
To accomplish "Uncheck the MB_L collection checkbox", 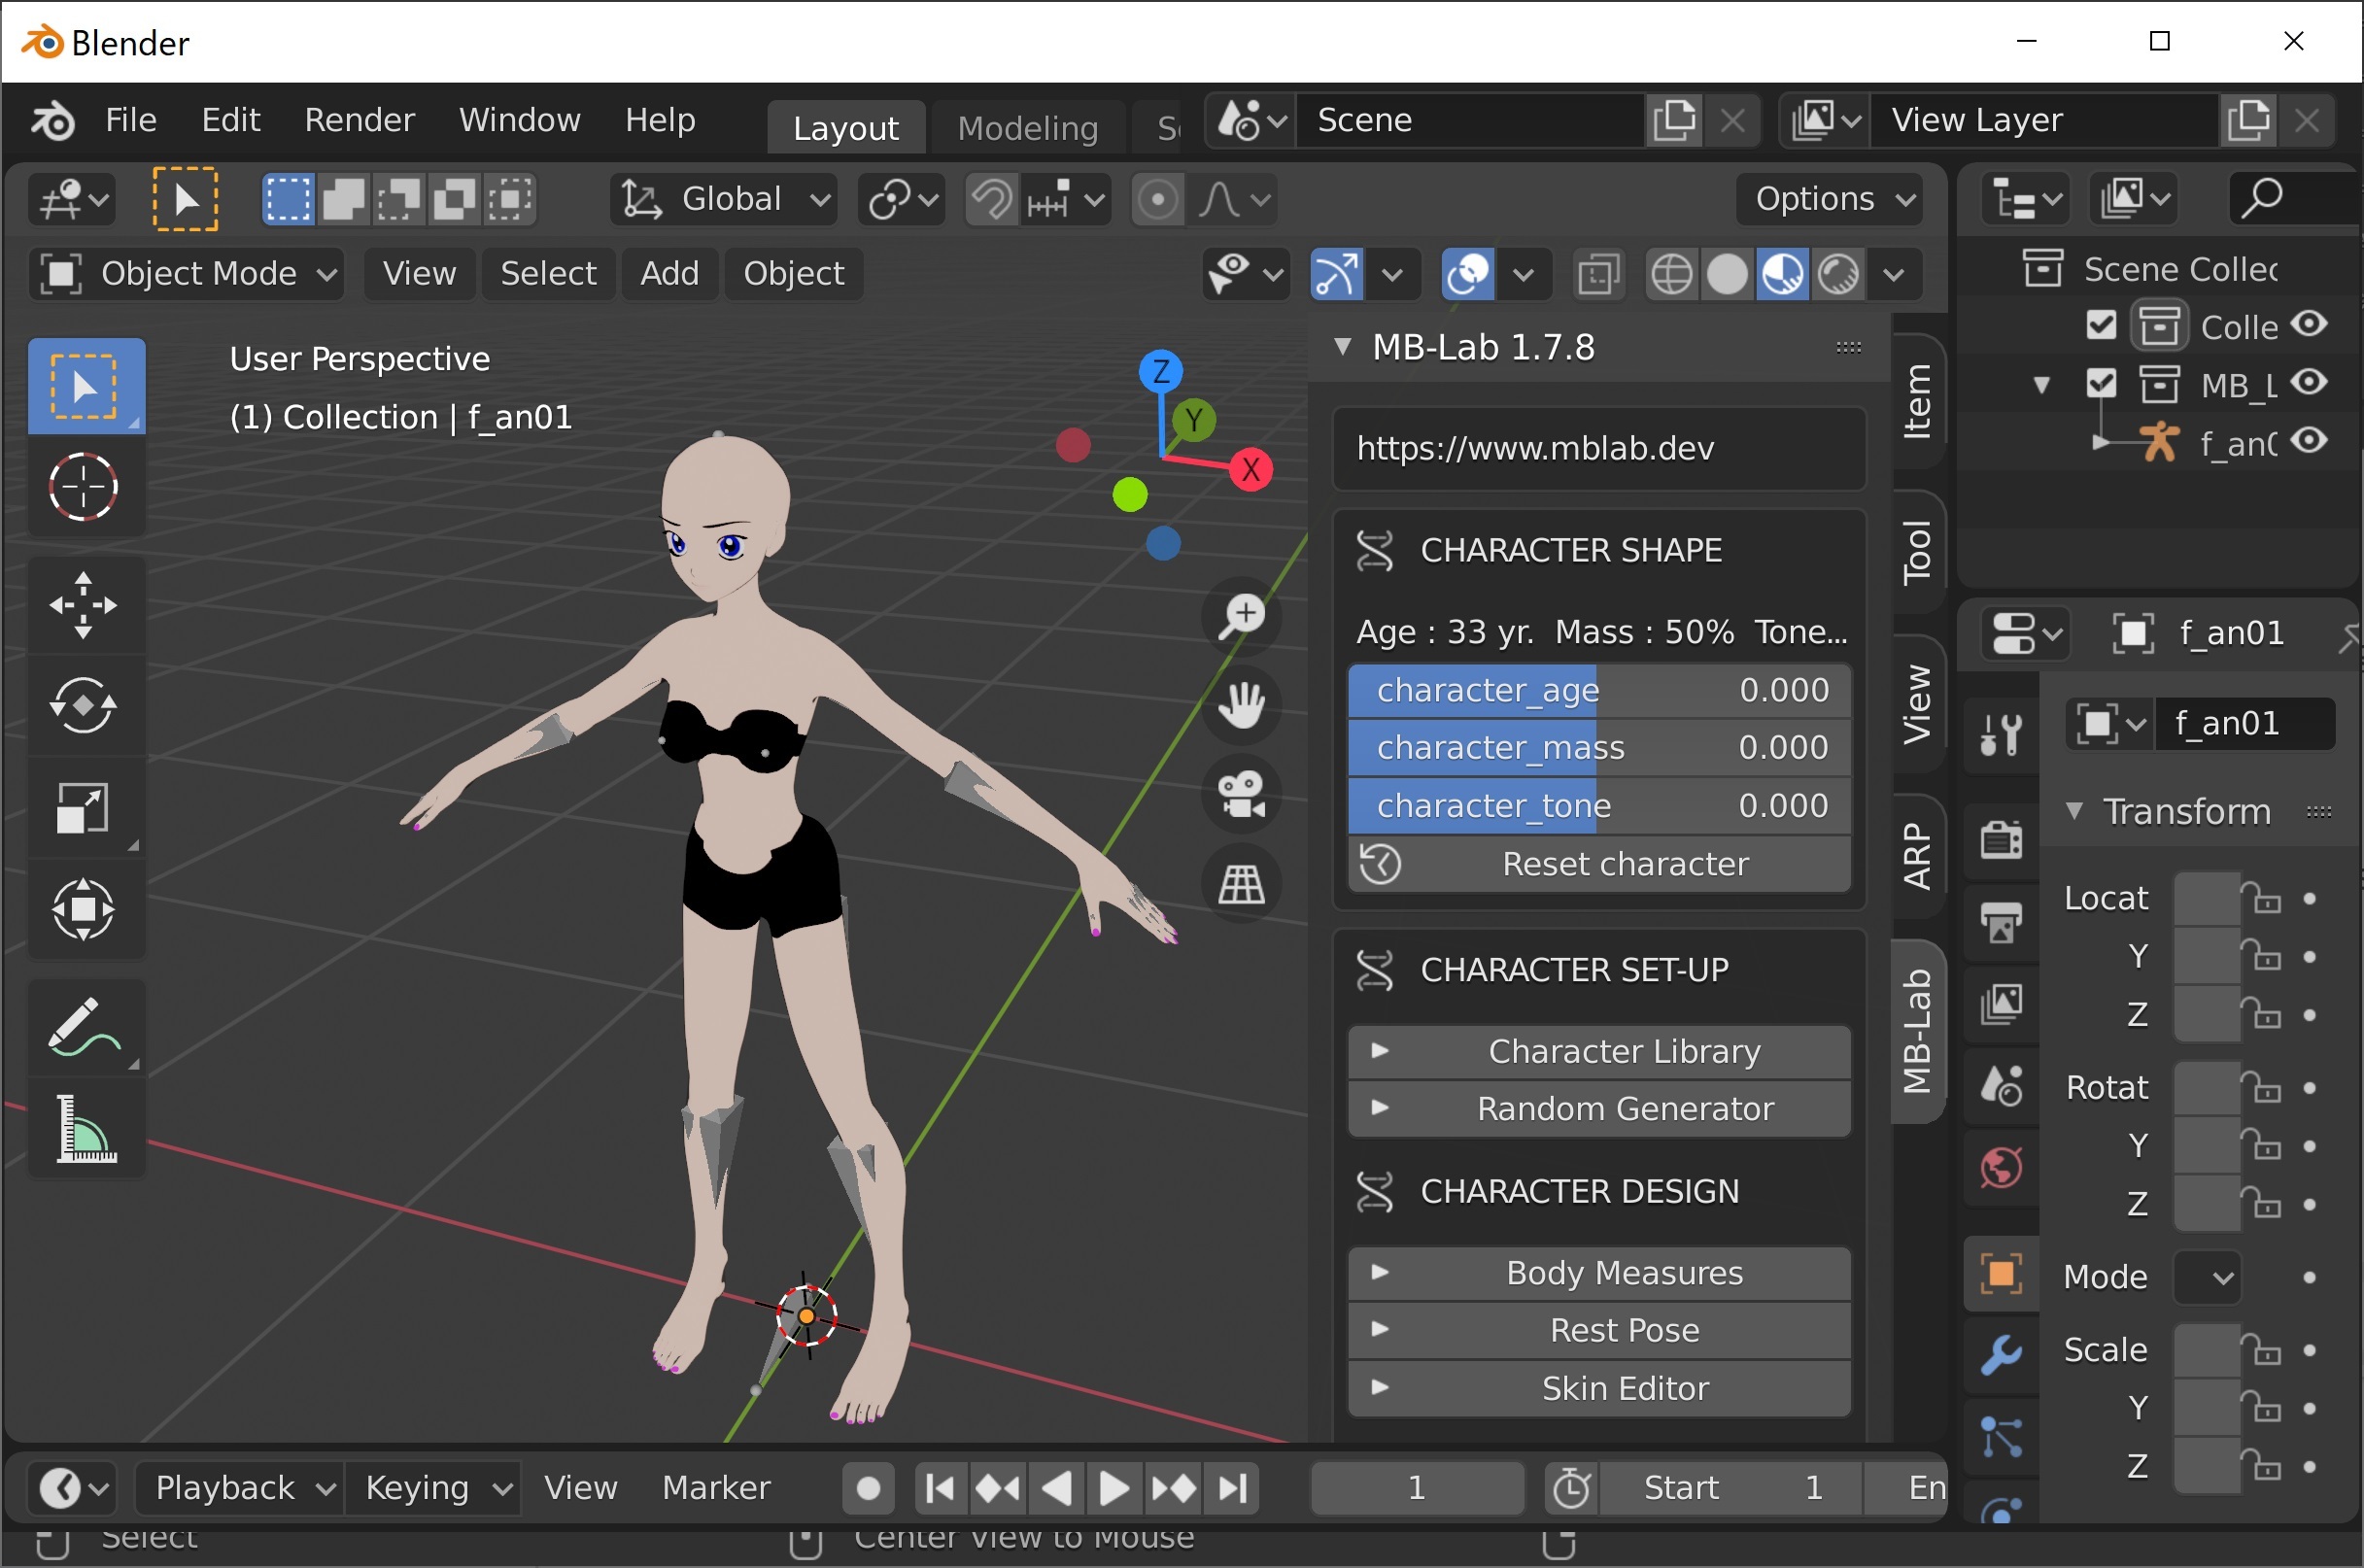I will coord(2101,384).
